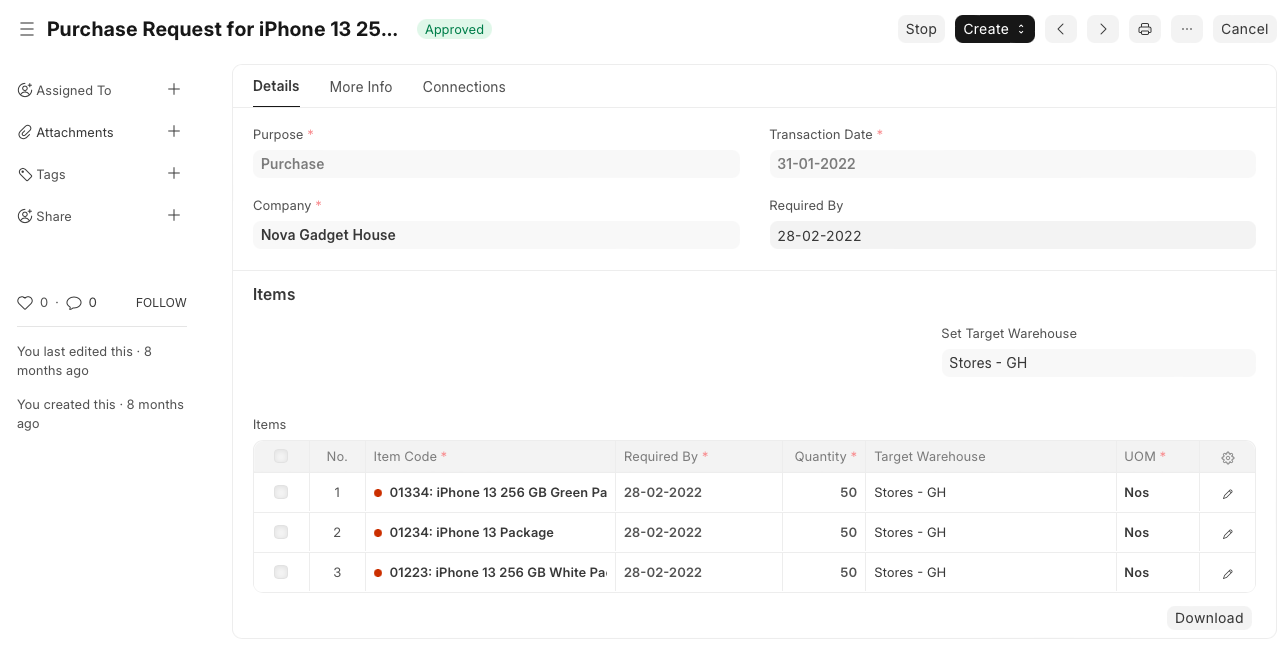This screenshot has height=656, width=1287.
Task: Click the print icon in the toolbar
Action: pos(1144,29)
